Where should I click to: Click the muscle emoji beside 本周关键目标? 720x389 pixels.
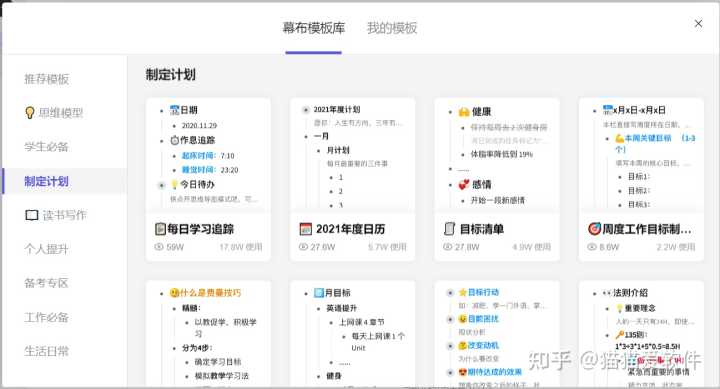(619, 138)
